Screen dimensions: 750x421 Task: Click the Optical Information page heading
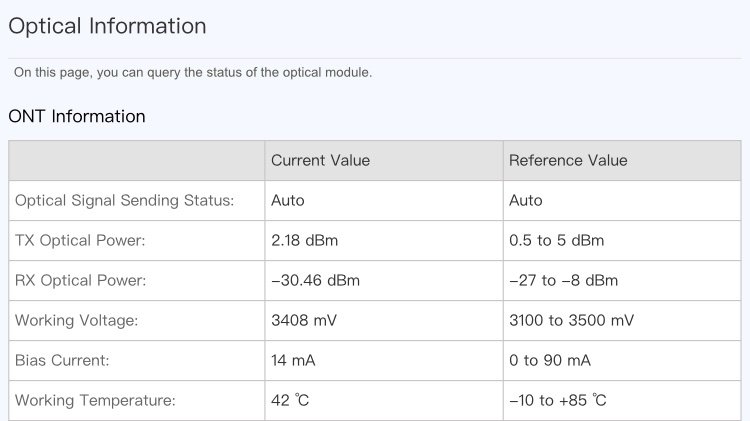[x=107, y=27]
